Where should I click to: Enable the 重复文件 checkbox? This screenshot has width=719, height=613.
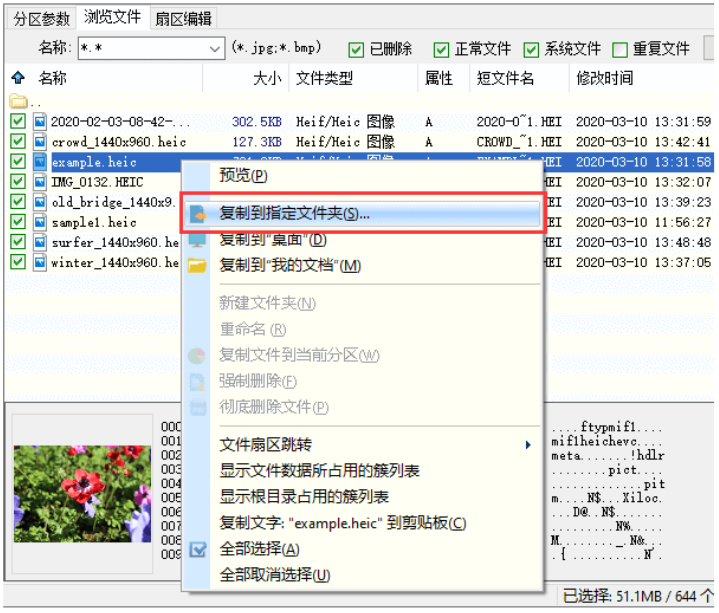coord(620,49)
